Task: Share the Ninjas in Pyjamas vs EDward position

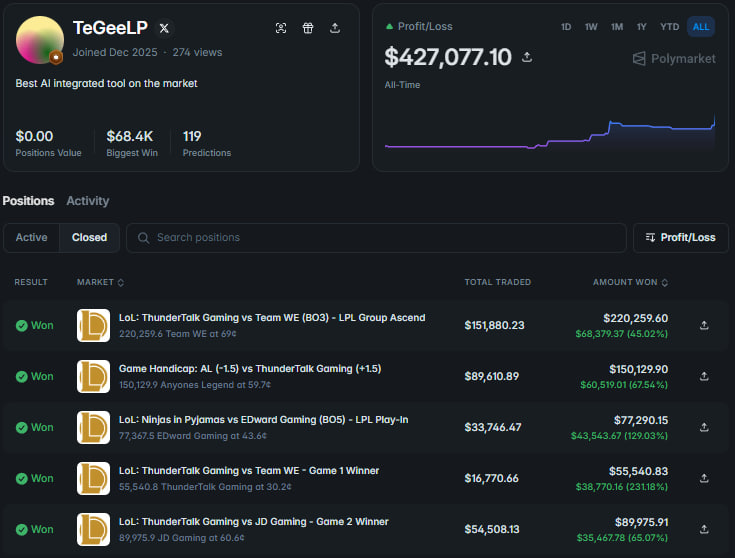Action: click(x=704, y=427)
